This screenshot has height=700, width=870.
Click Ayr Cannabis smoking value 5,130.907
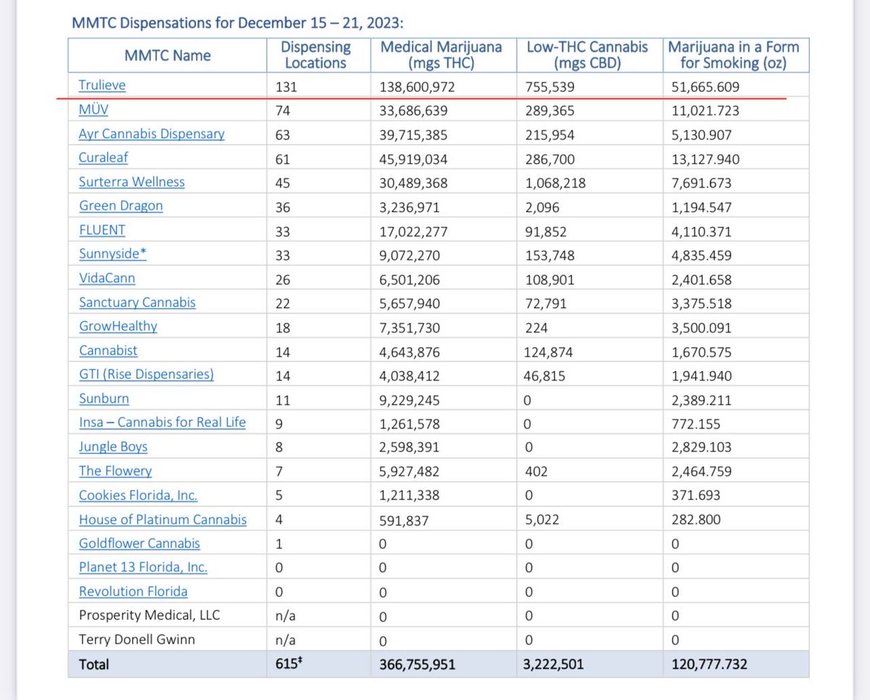tap(701, 135)
